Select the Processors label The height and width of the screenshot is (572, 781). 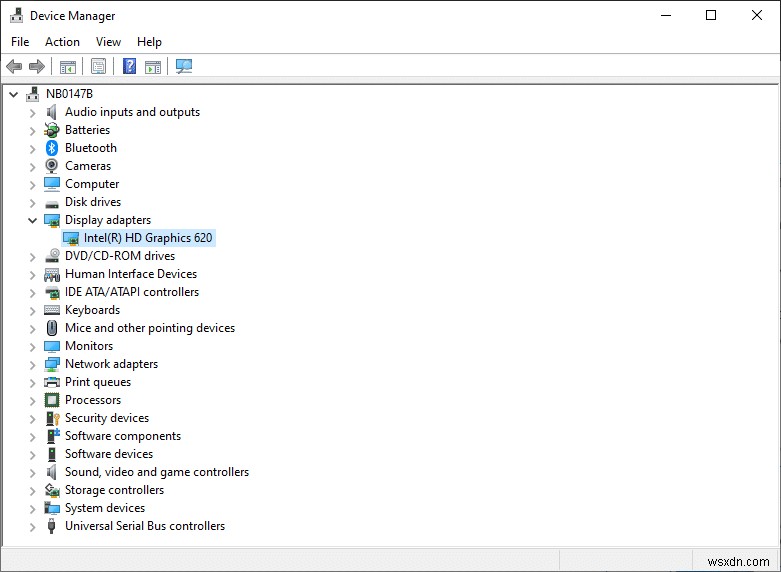(x=93, y=400)
